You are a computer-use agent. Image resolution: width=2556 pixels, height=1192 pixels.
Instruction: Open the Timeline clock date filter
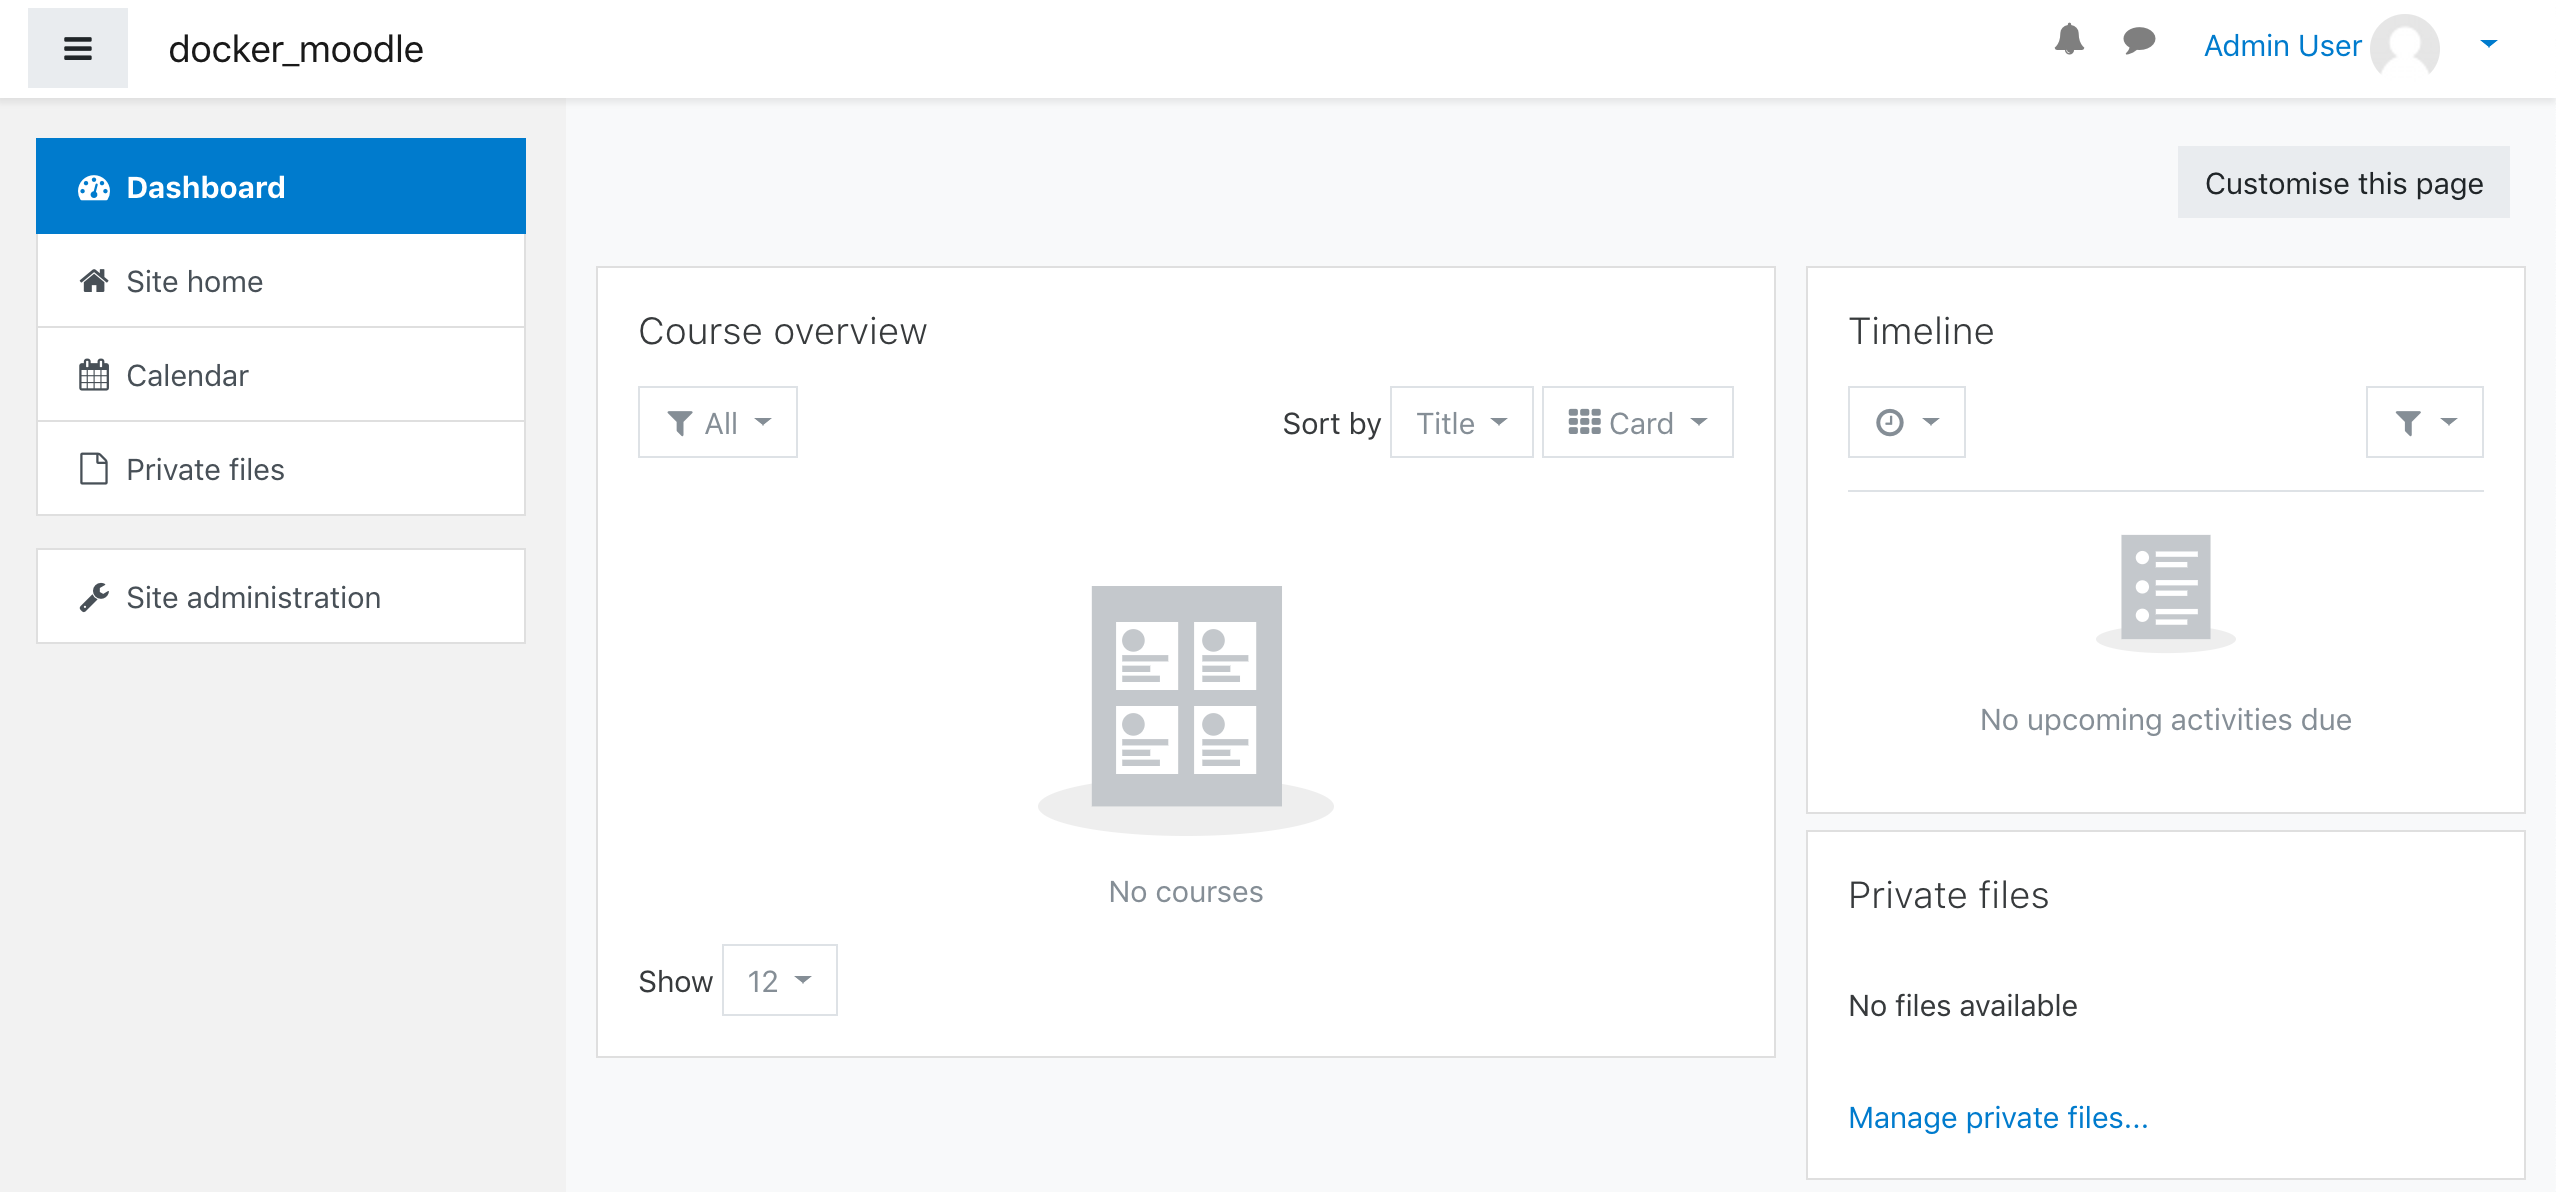[x=1907, y=423]
